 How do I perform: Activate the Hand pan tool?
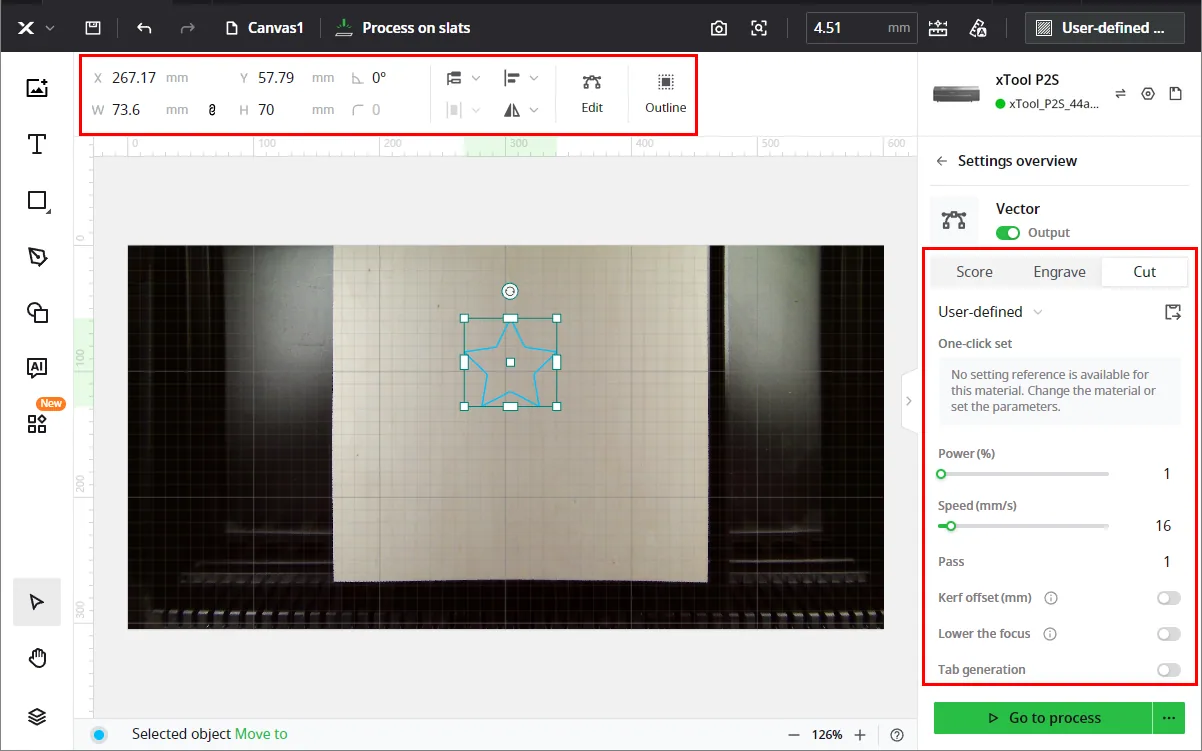tap(37, 658)
